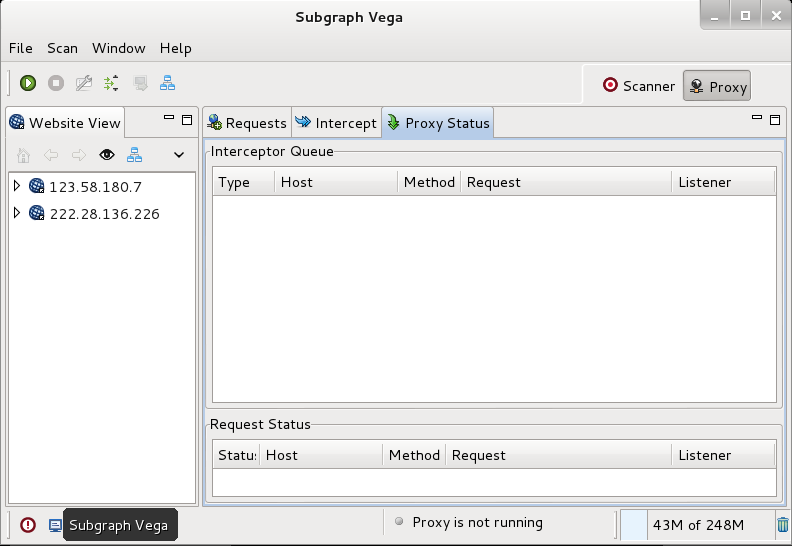Click the monitor icon beside Subgraph Vega tooltip

[55, 525]
